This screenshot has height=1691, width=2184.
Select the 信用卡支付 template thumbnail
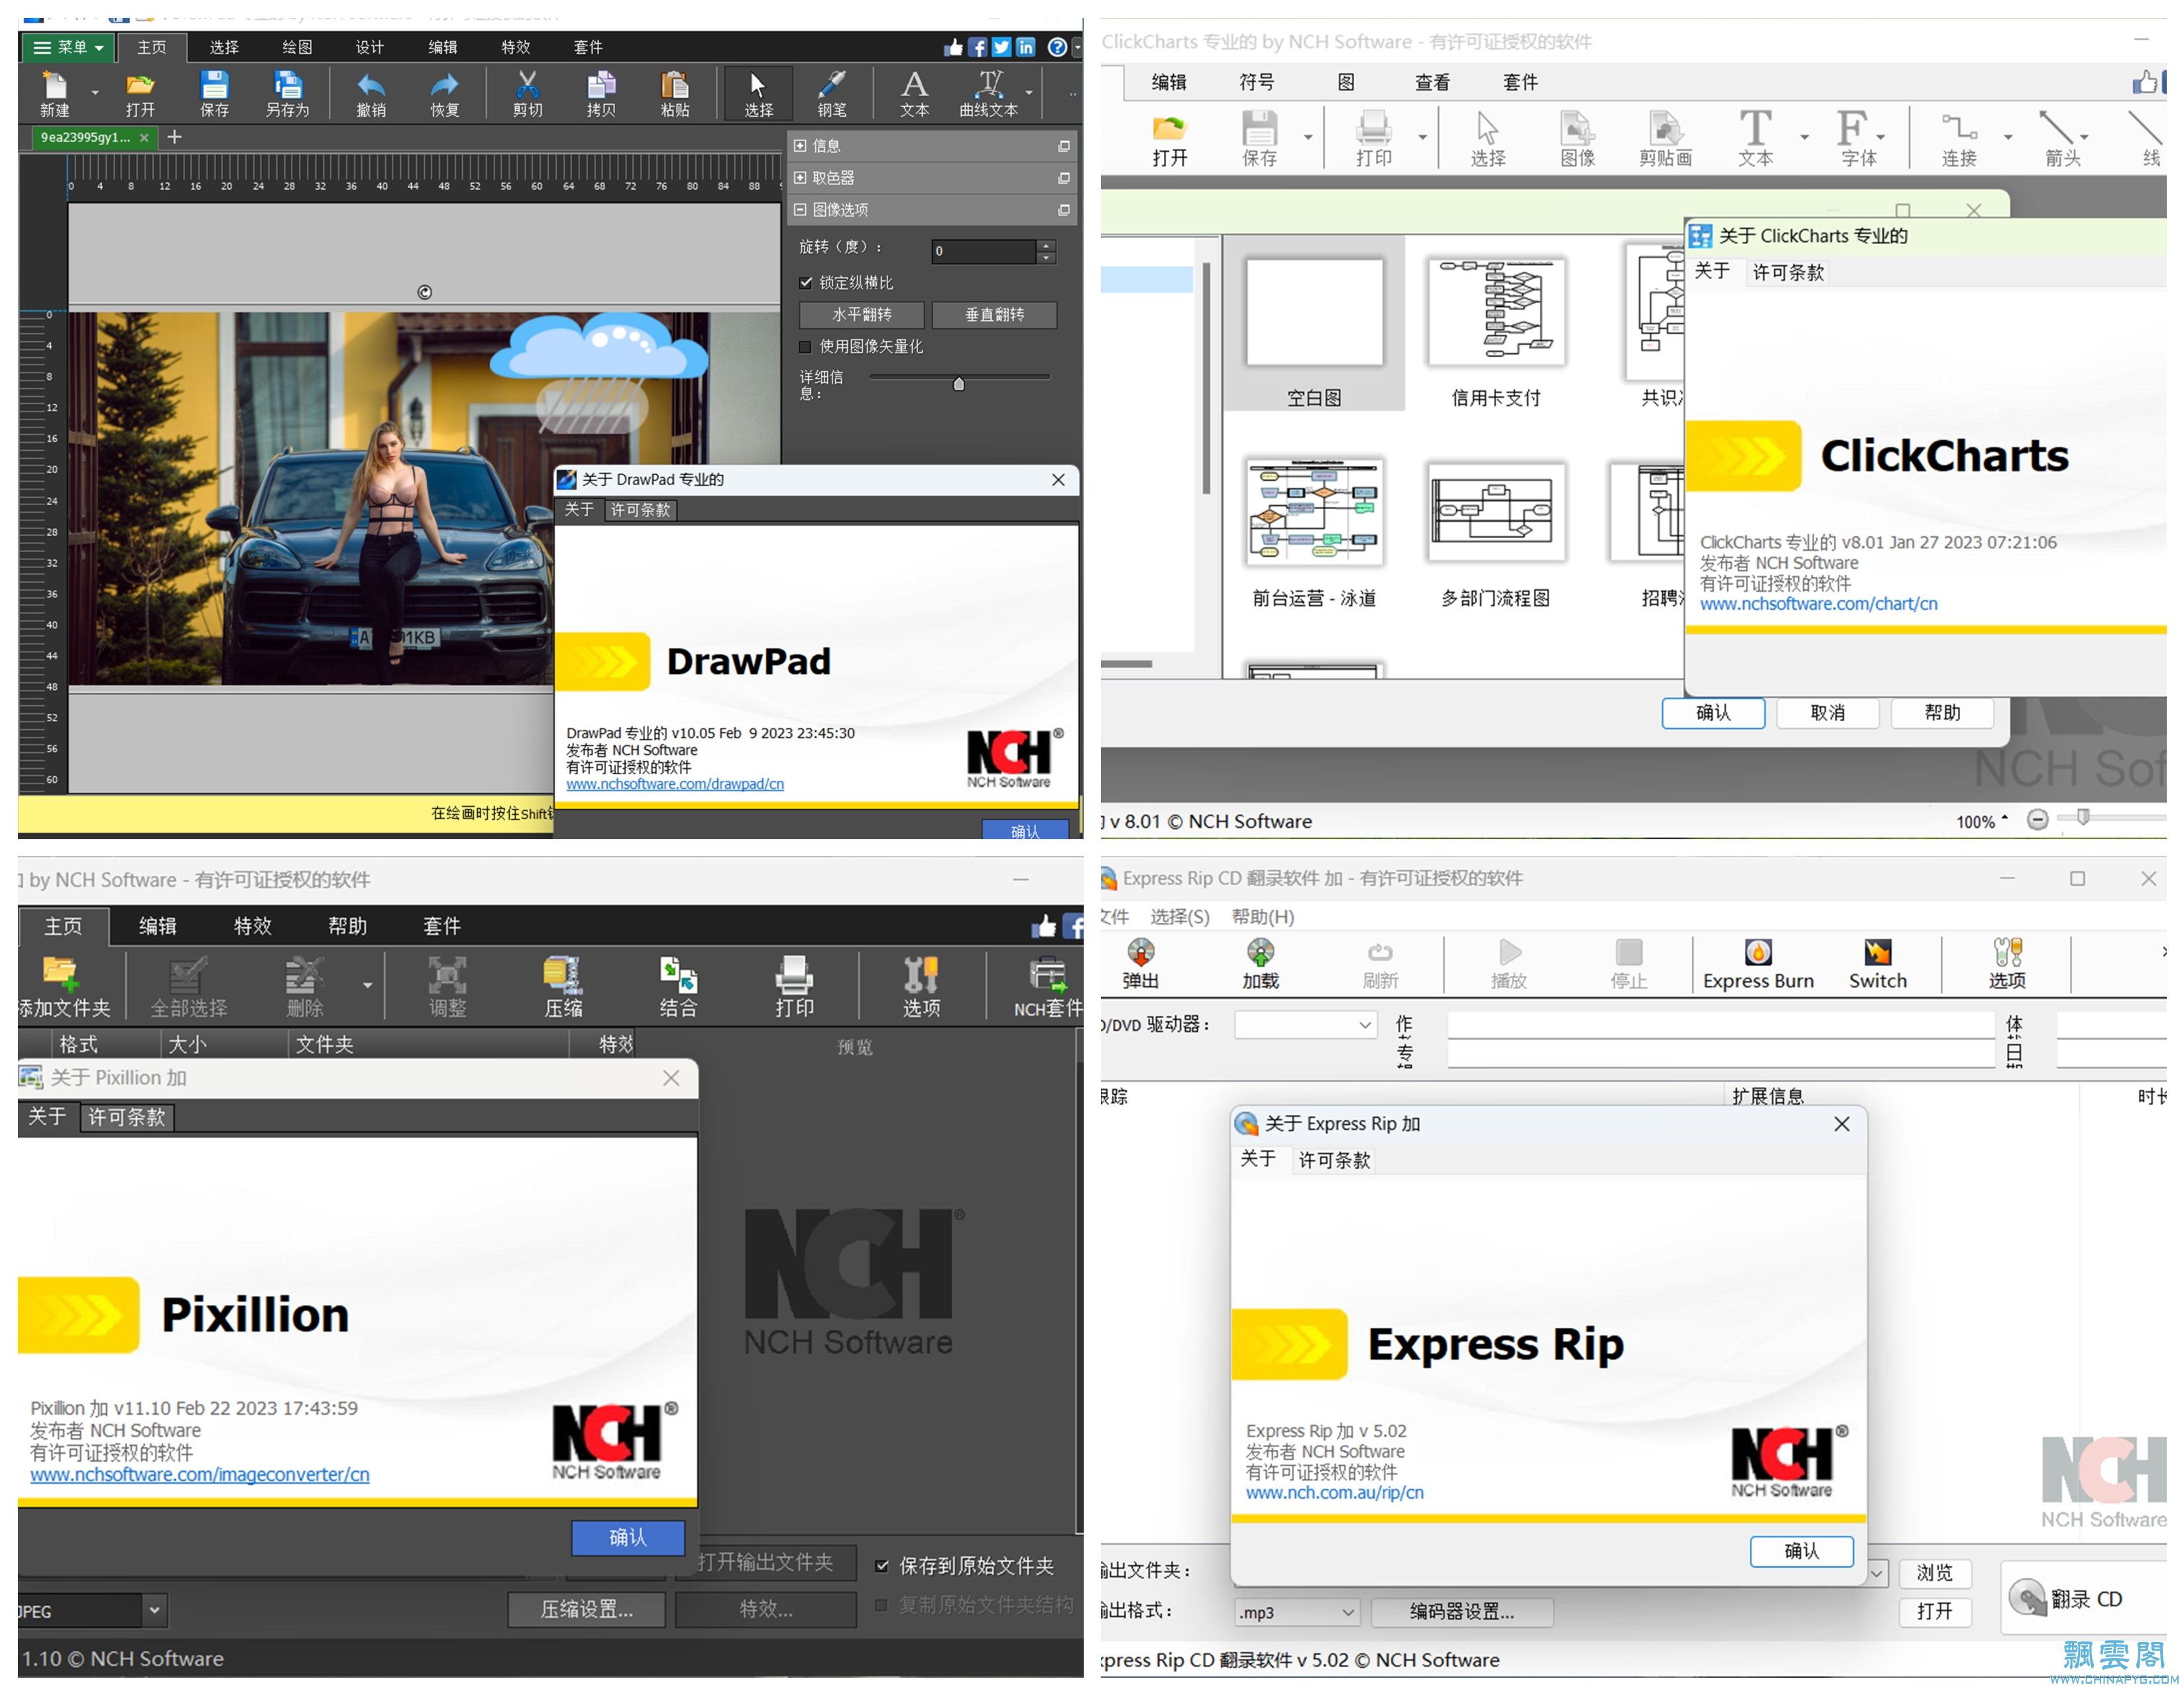(x=1496, y=313)
